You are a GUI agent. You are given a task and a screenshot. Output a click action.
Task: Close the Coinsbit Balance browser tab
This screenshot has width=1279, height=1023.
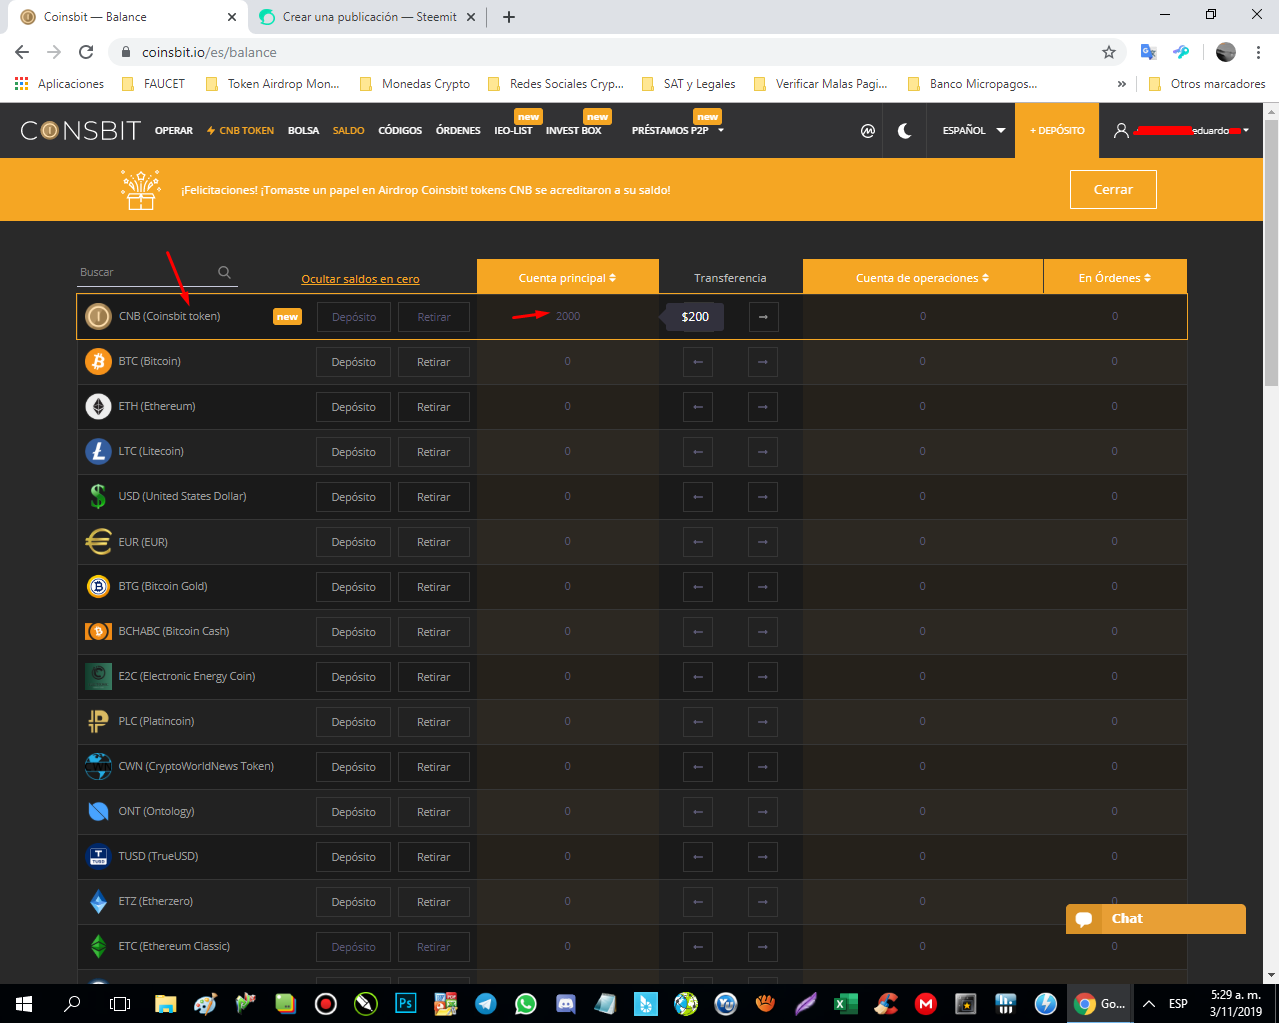232,17
